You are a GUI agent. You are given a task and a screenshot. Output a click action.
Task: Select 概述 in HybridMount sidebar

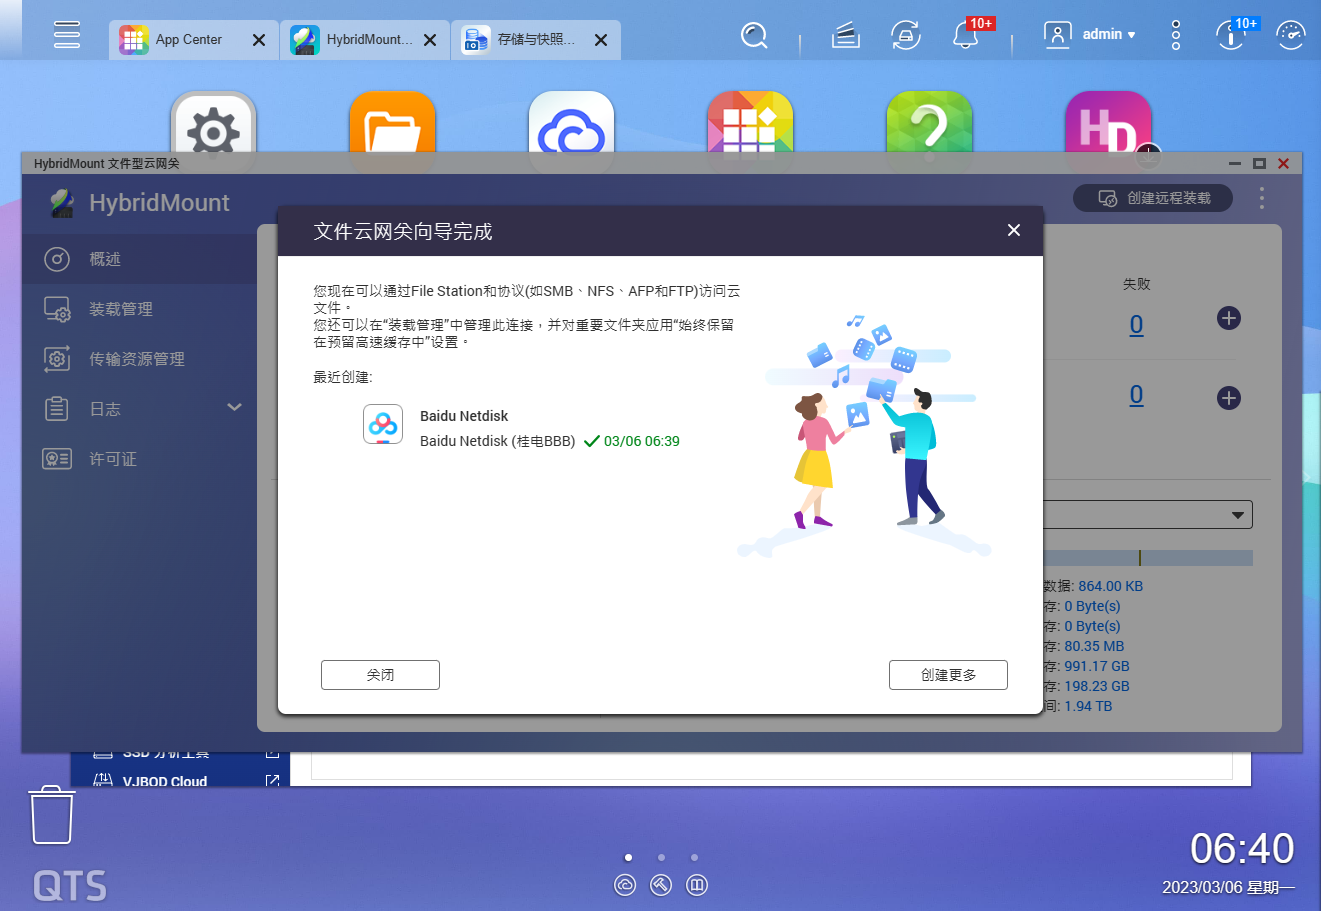140,259
